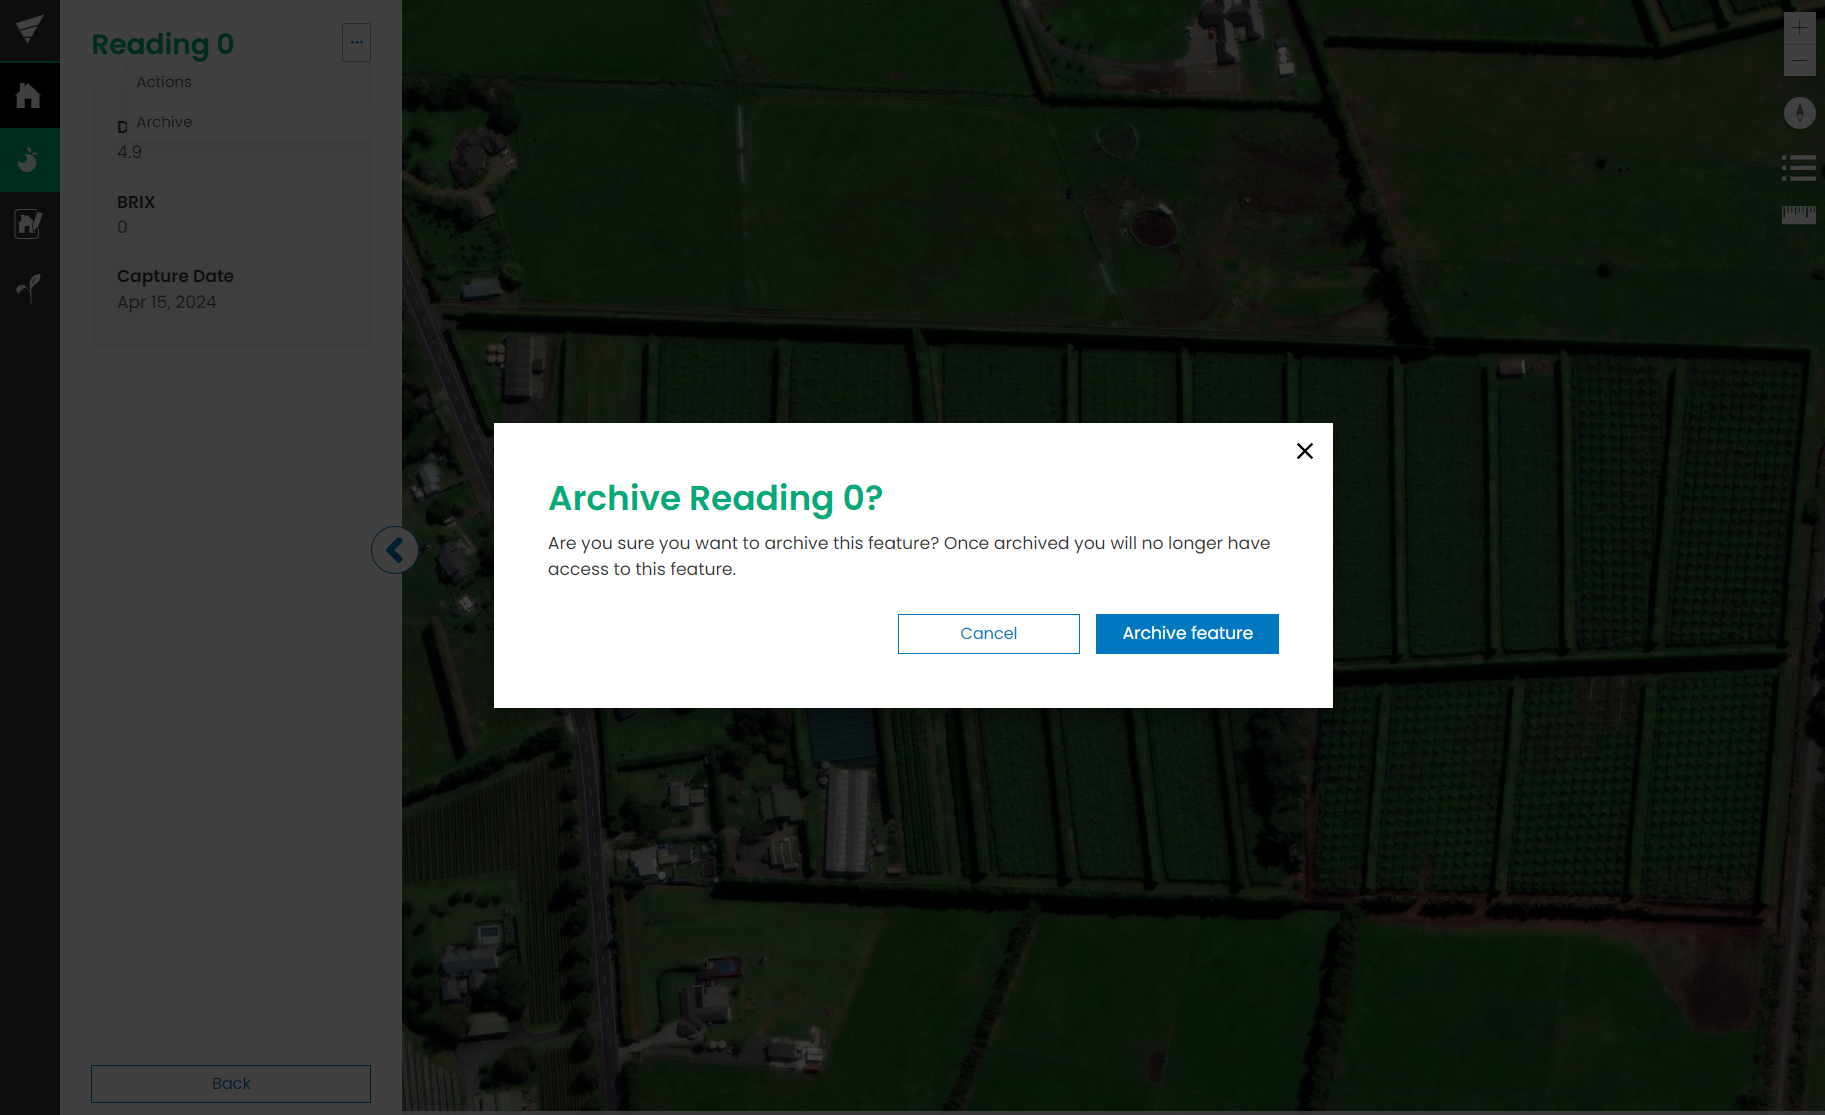Choose Archive from the Actions menu
Image resolution: width=1825 pixels, height=1115 pixels.
coord(164,122)
